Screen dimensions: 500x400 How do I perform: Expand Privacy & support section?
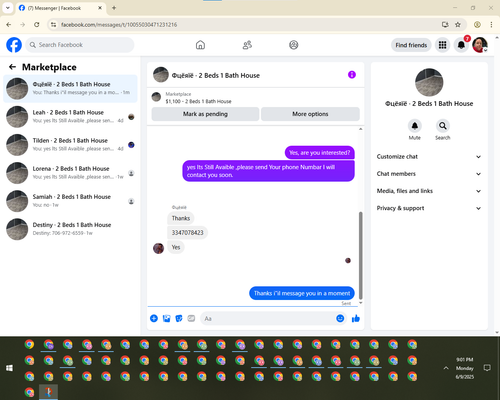point(429,208)
